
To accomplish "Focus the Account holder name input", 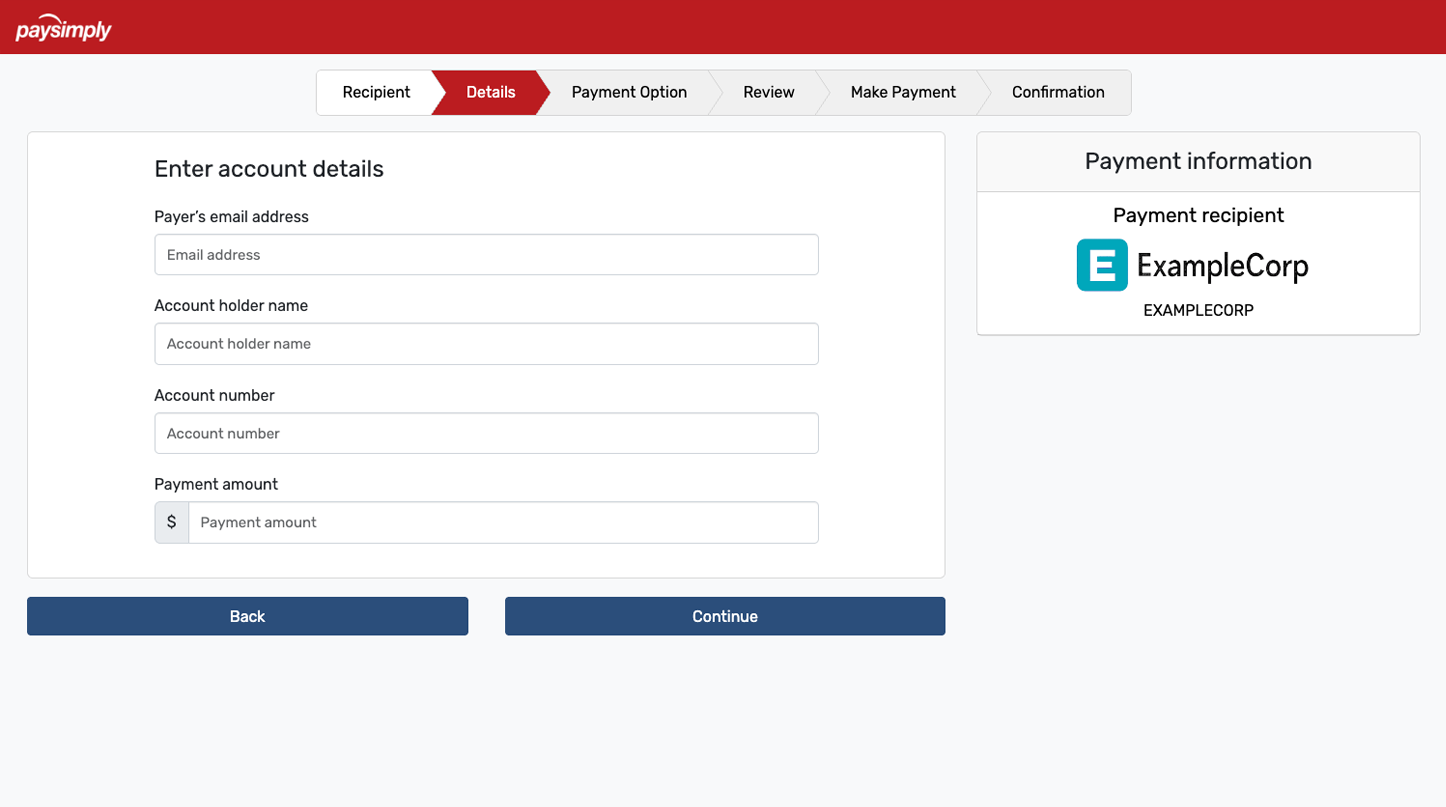I will pyautogui.click(x=486, y=343).
